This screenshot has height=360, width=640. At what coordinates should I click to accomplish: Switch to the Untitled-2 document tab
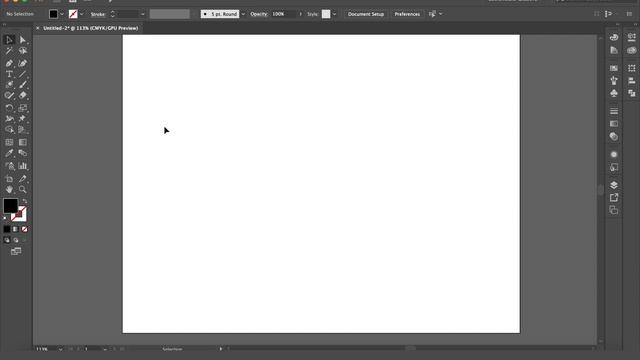pos(91,28)
